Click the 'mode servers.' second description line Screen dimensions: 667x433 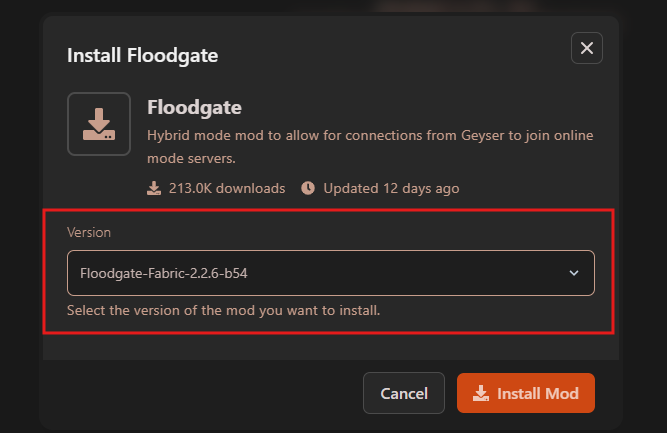(x=191, y=158)
